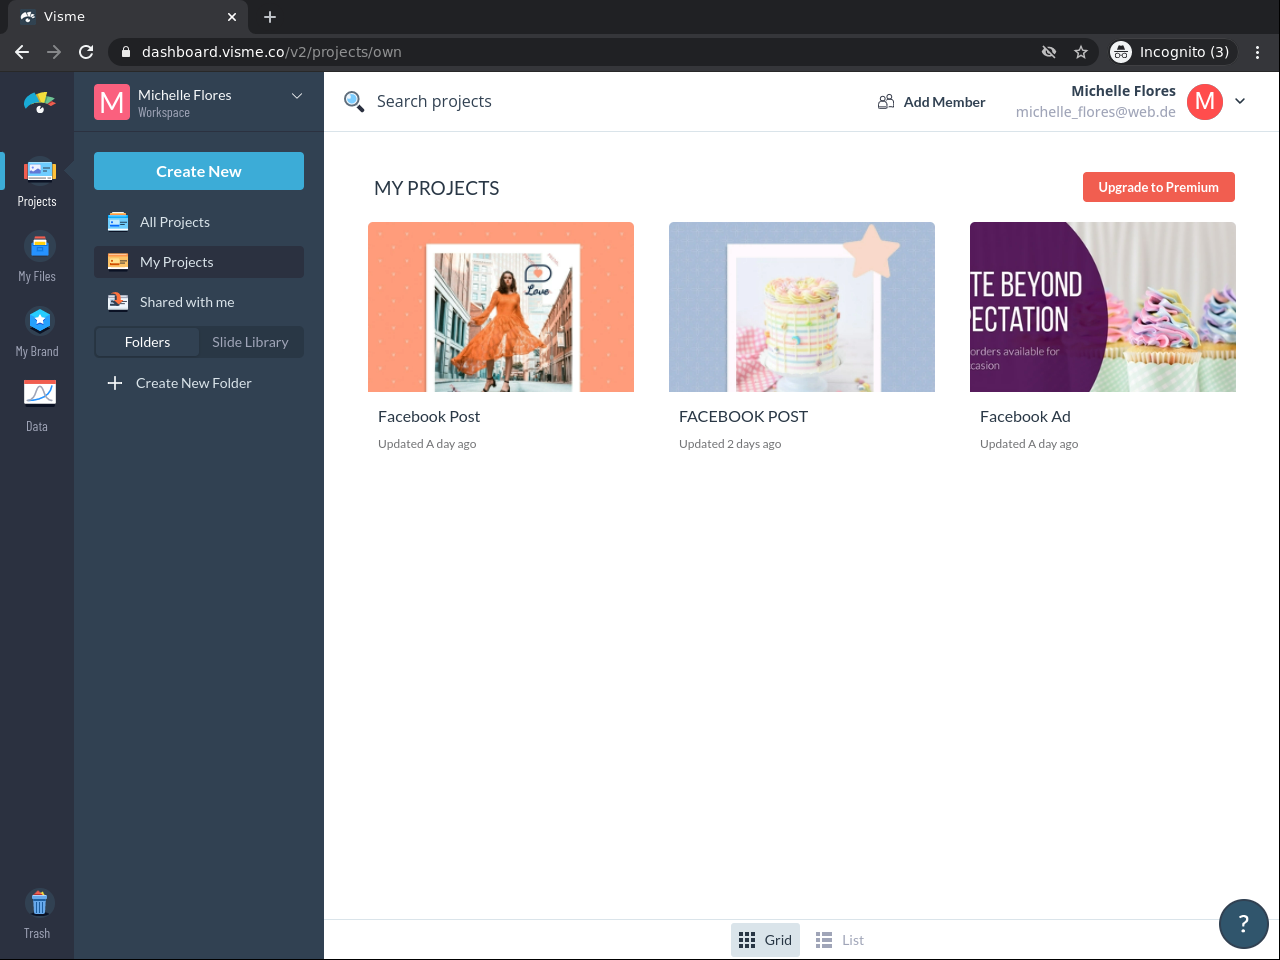Click the 'FACEBOOK POST' uppercase title
Image resolution: width=1280 pixels, height=960 pixels.
point(743,416)
